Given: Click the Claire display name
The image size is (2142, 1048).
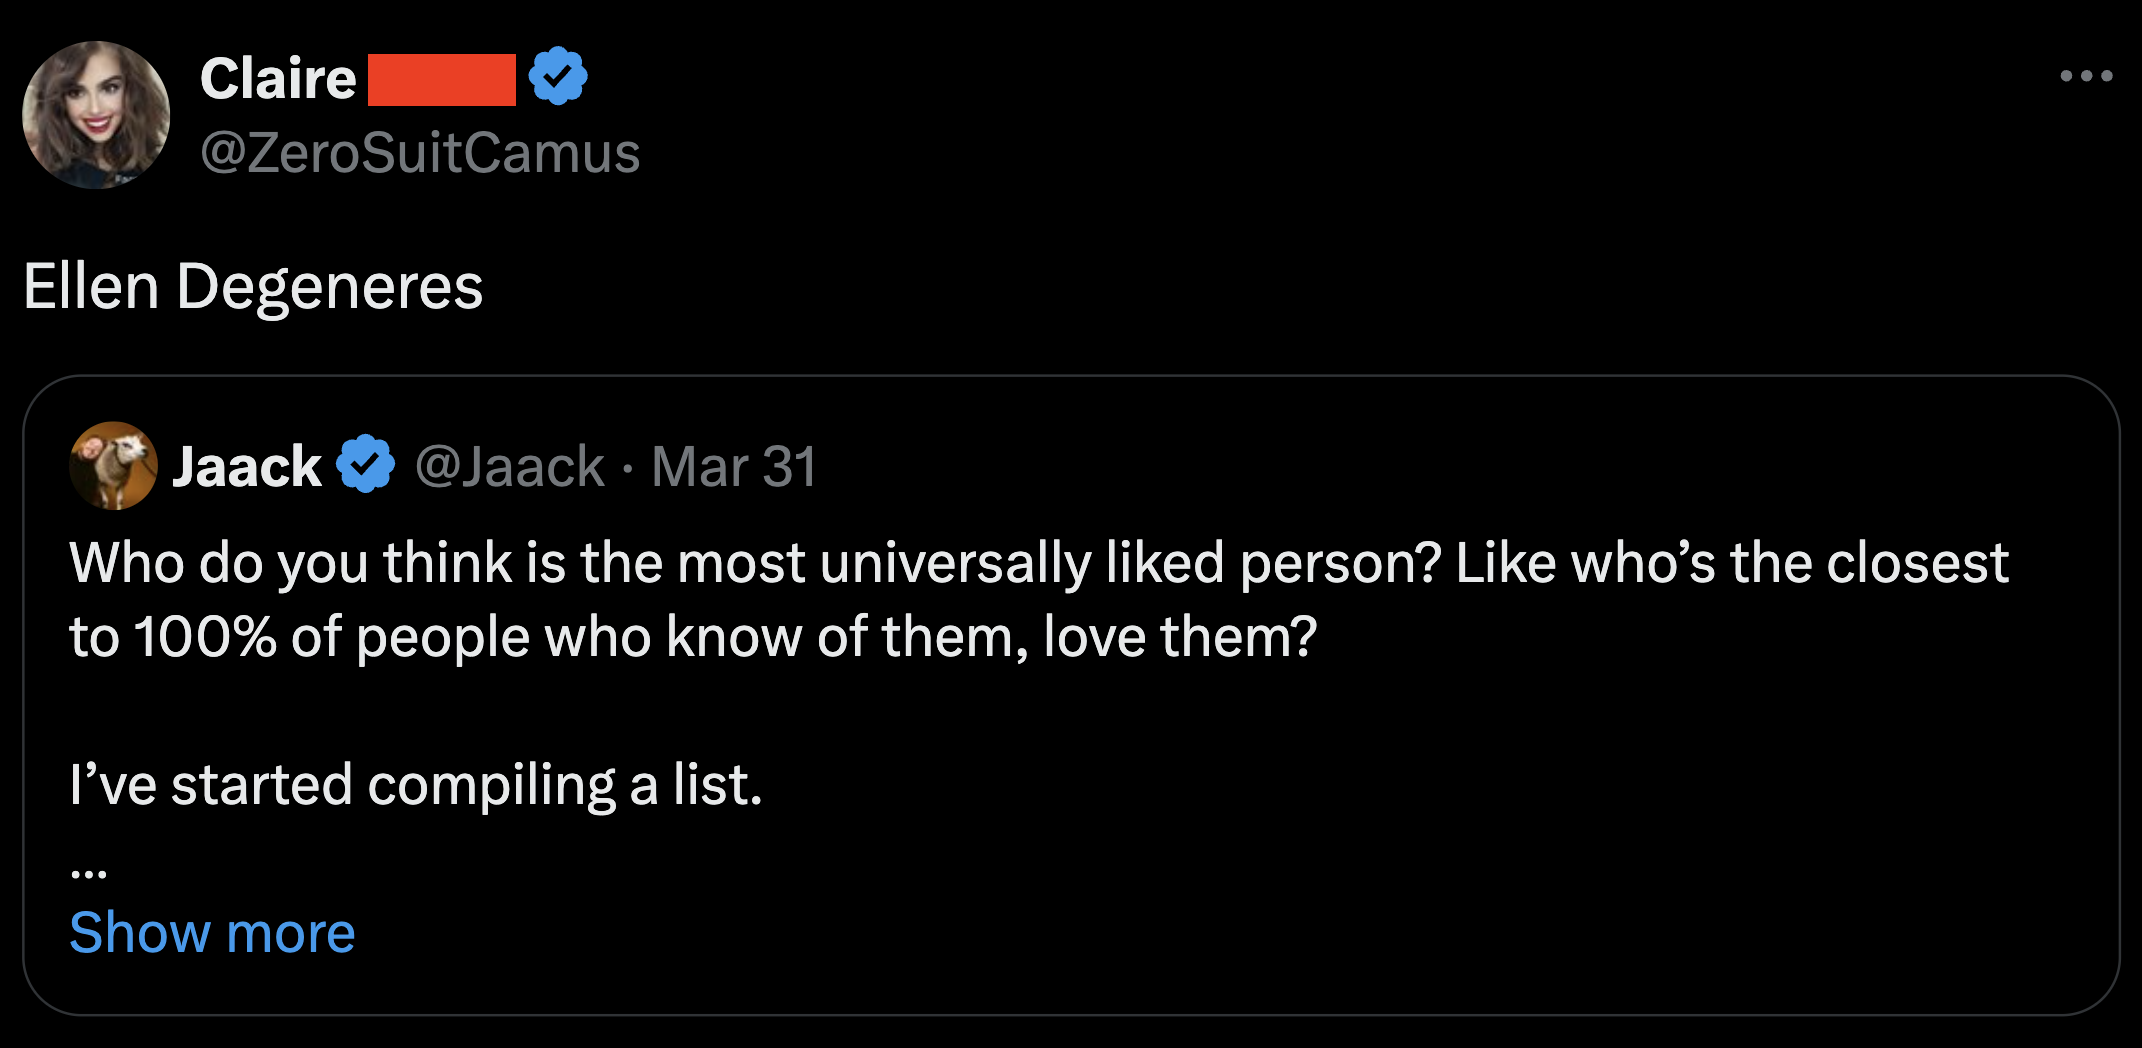Looking at the screenshot, I should [278, 78].
